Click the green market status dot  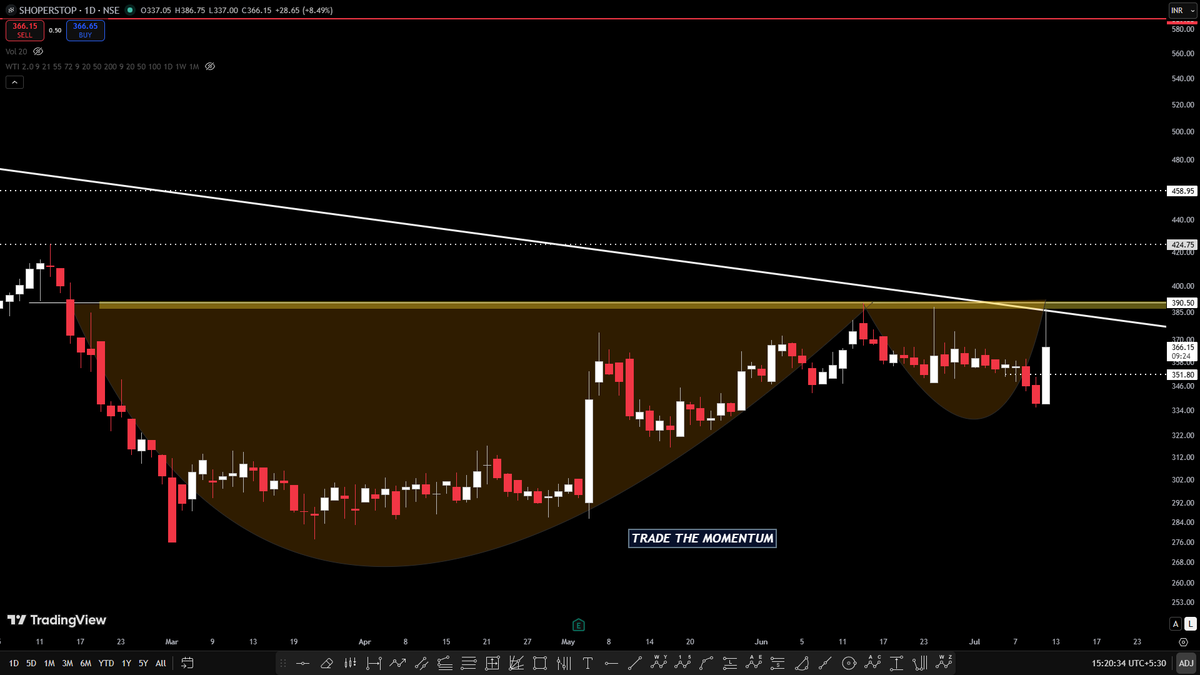pos(131,10)
